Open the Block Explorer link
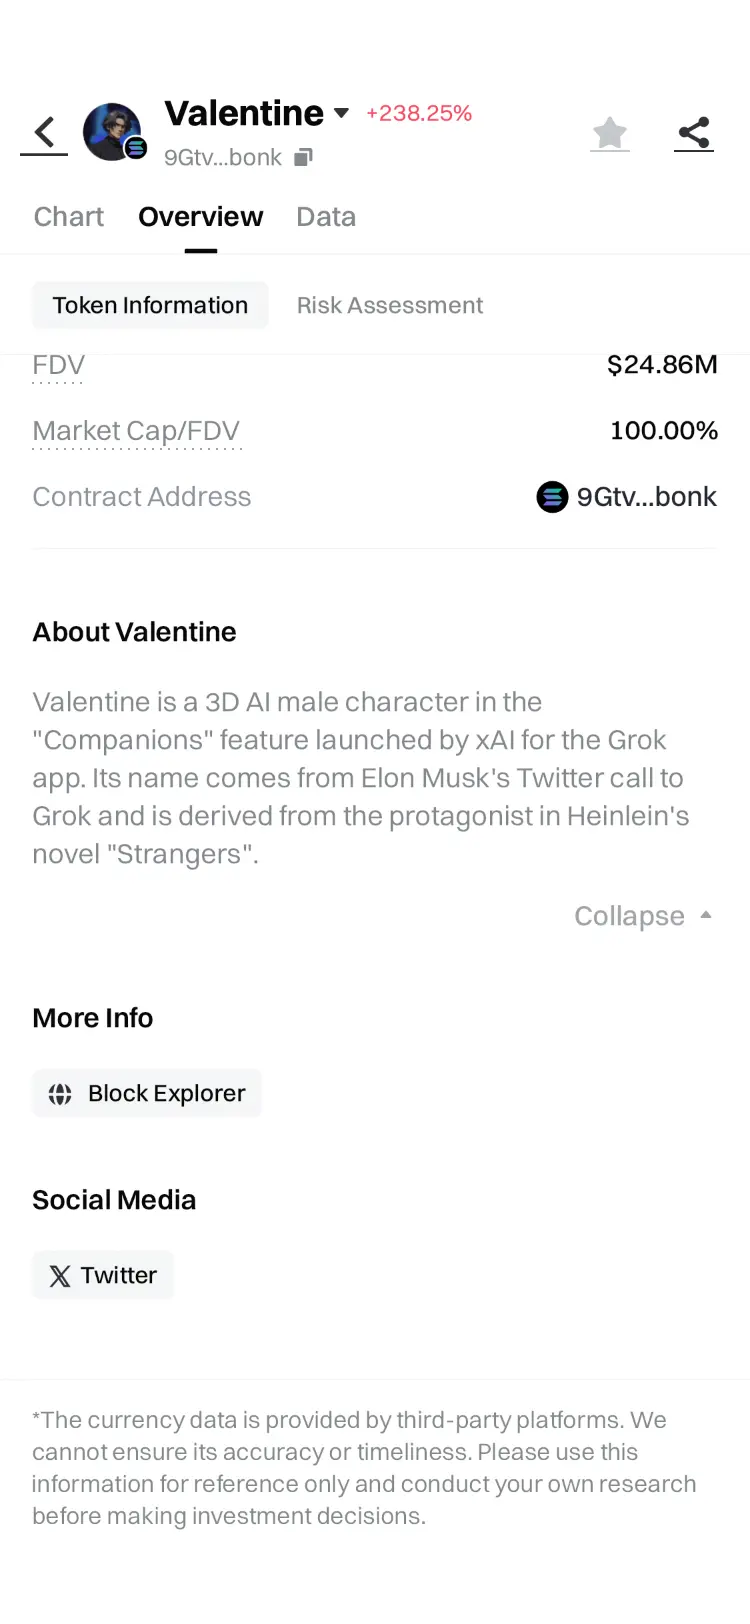The width and height of the screenshot is (750, 1624). (147, 1093)
